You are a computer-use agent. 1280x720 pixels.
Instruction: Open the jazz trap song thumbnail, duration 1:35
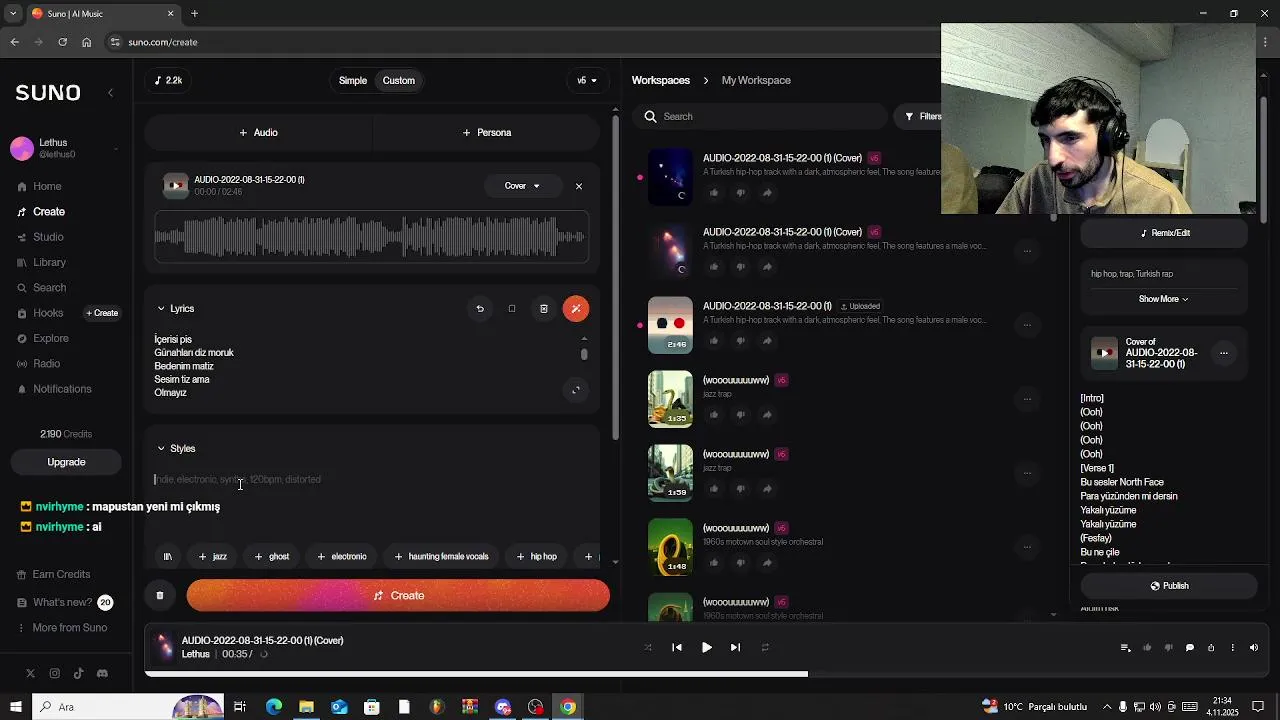[670, 399]
